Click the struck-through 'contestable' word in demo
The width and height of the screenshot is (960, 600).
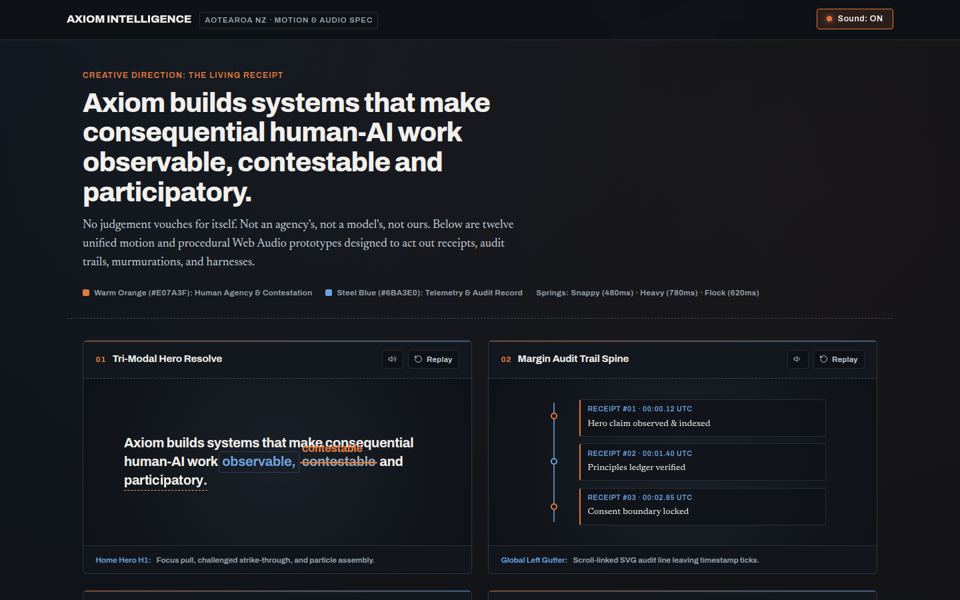pyautogui.click(x=339, y=462)
